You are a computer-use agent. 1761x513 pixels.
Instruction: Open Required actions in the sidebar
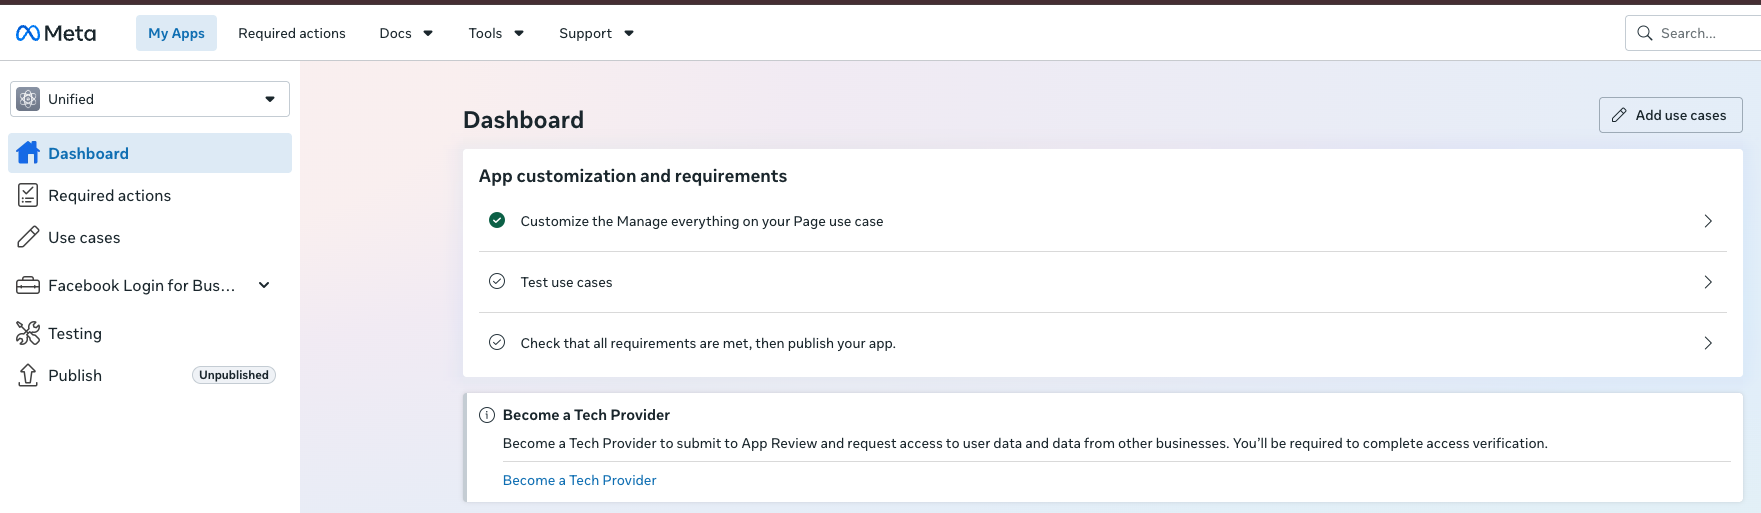(x=150, y=195)
